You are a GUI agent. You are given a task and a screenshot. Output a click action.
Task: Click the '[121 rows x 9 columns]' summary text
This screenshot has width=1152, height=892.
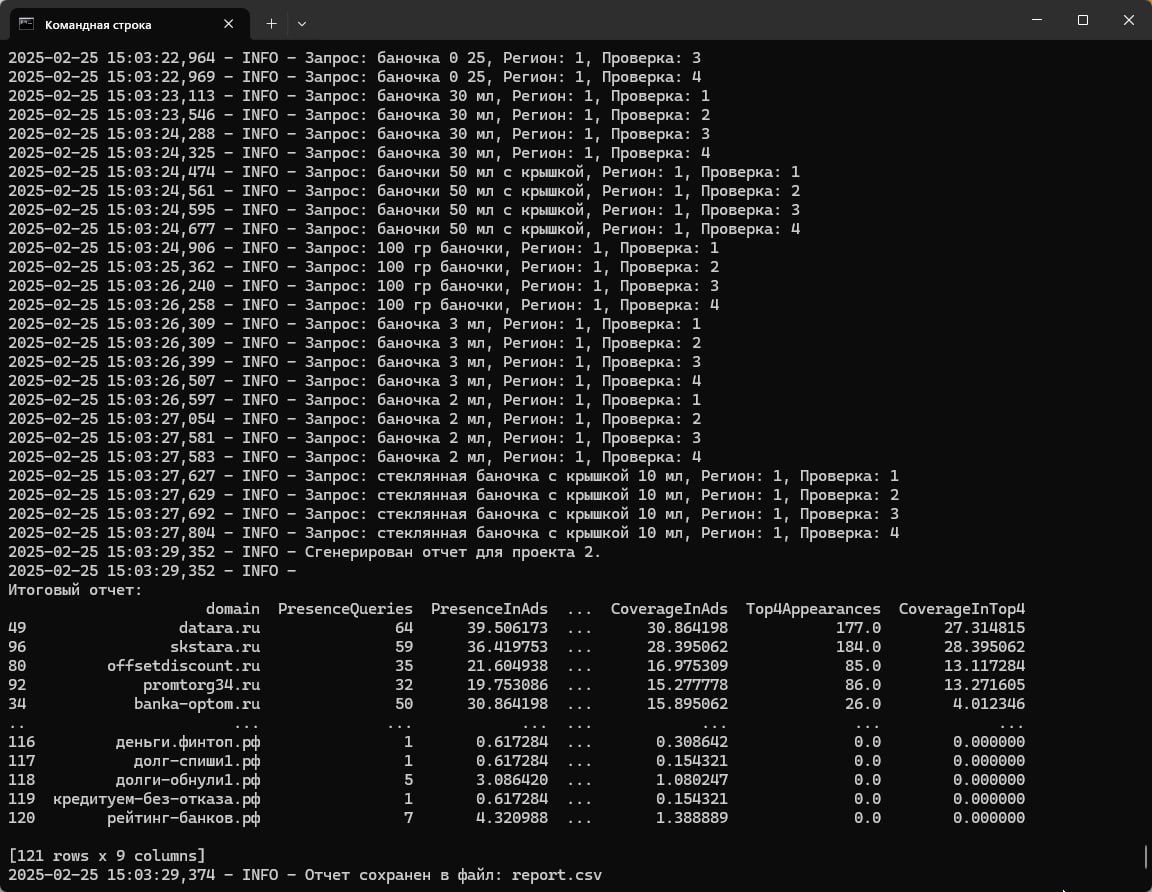pos(107,856)
